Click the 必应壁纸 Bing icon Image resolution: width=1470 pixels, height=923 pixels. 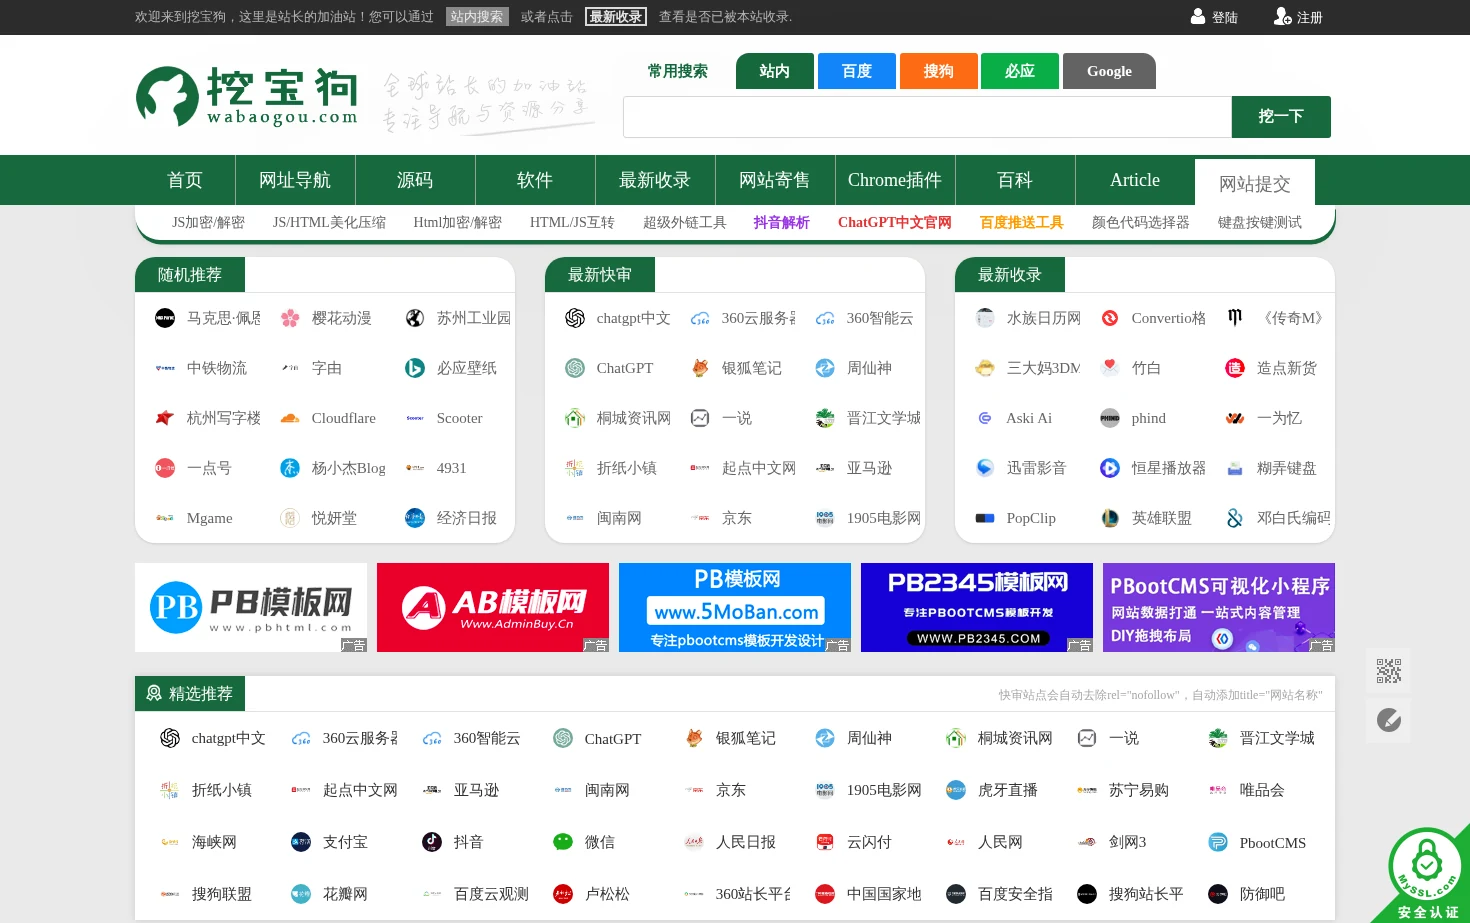[x=415, y=368]
